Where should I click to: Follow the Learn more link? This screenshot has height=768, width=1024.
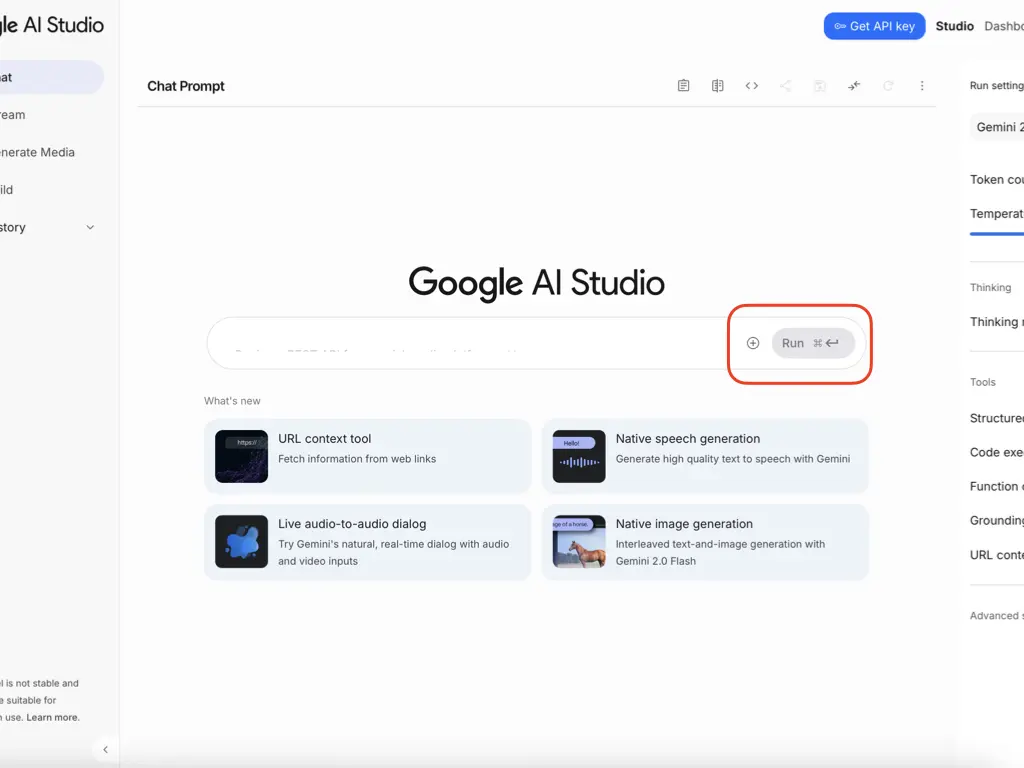pyautogui.click(x=53, y=717)
